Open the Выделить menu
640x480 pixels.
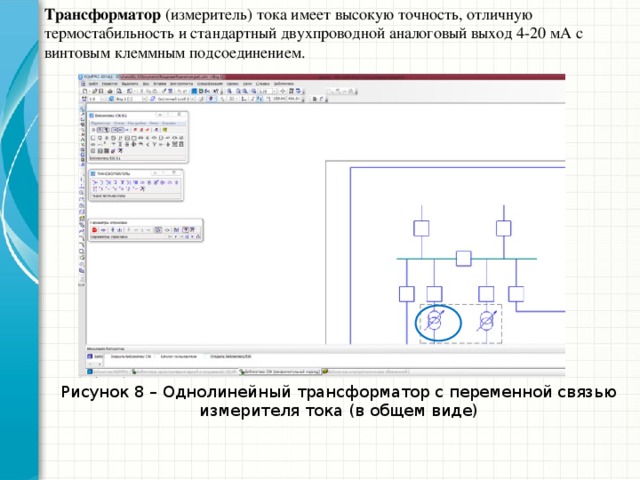[x=130, y=84]
